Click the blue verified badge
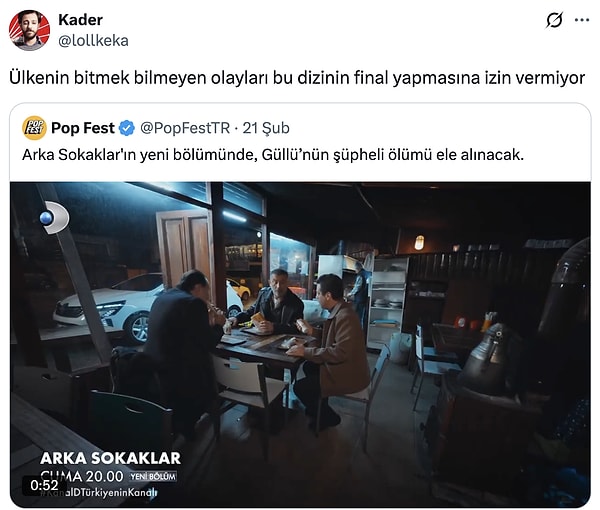 127,128
